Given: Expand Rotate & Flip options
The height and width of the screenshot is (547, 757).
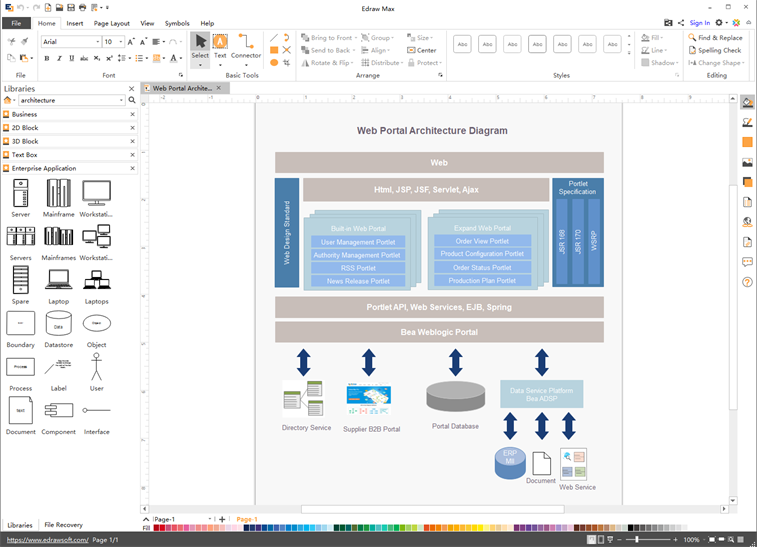Looking at the screenshot, I should point(352,63).
